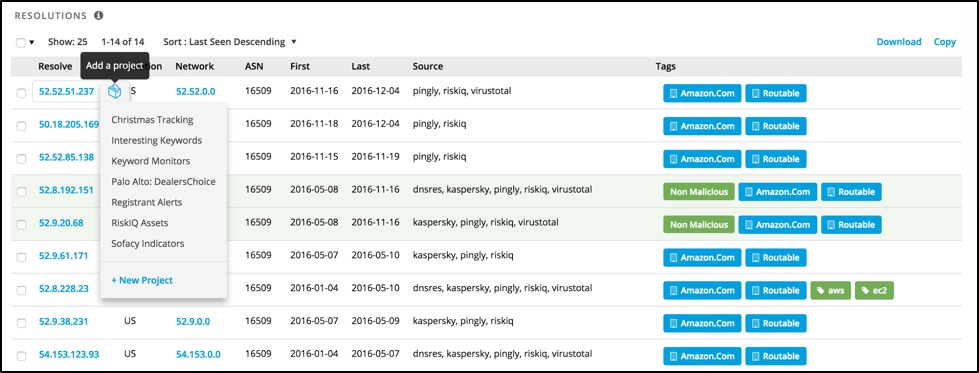Open IP address 52.9.38.231

click(64, 322)
